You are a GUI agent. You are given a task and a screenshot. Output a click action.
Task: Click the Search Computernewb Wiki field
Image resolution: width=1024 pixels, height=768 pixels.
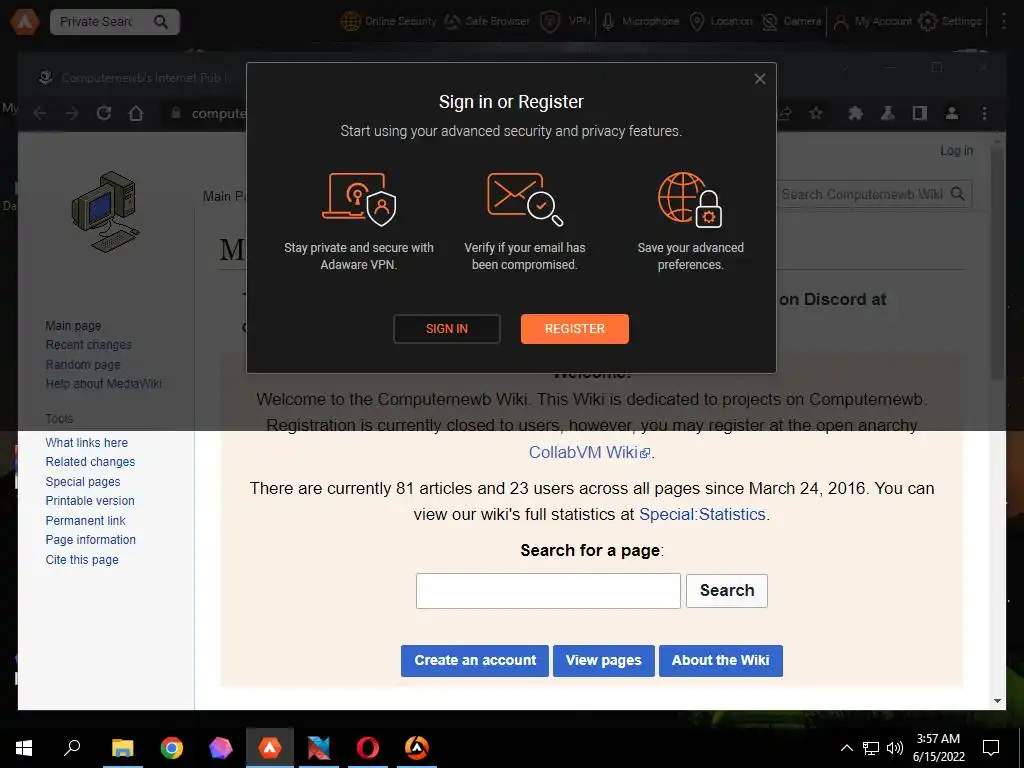pyautogui.click(x=862, y=194)
